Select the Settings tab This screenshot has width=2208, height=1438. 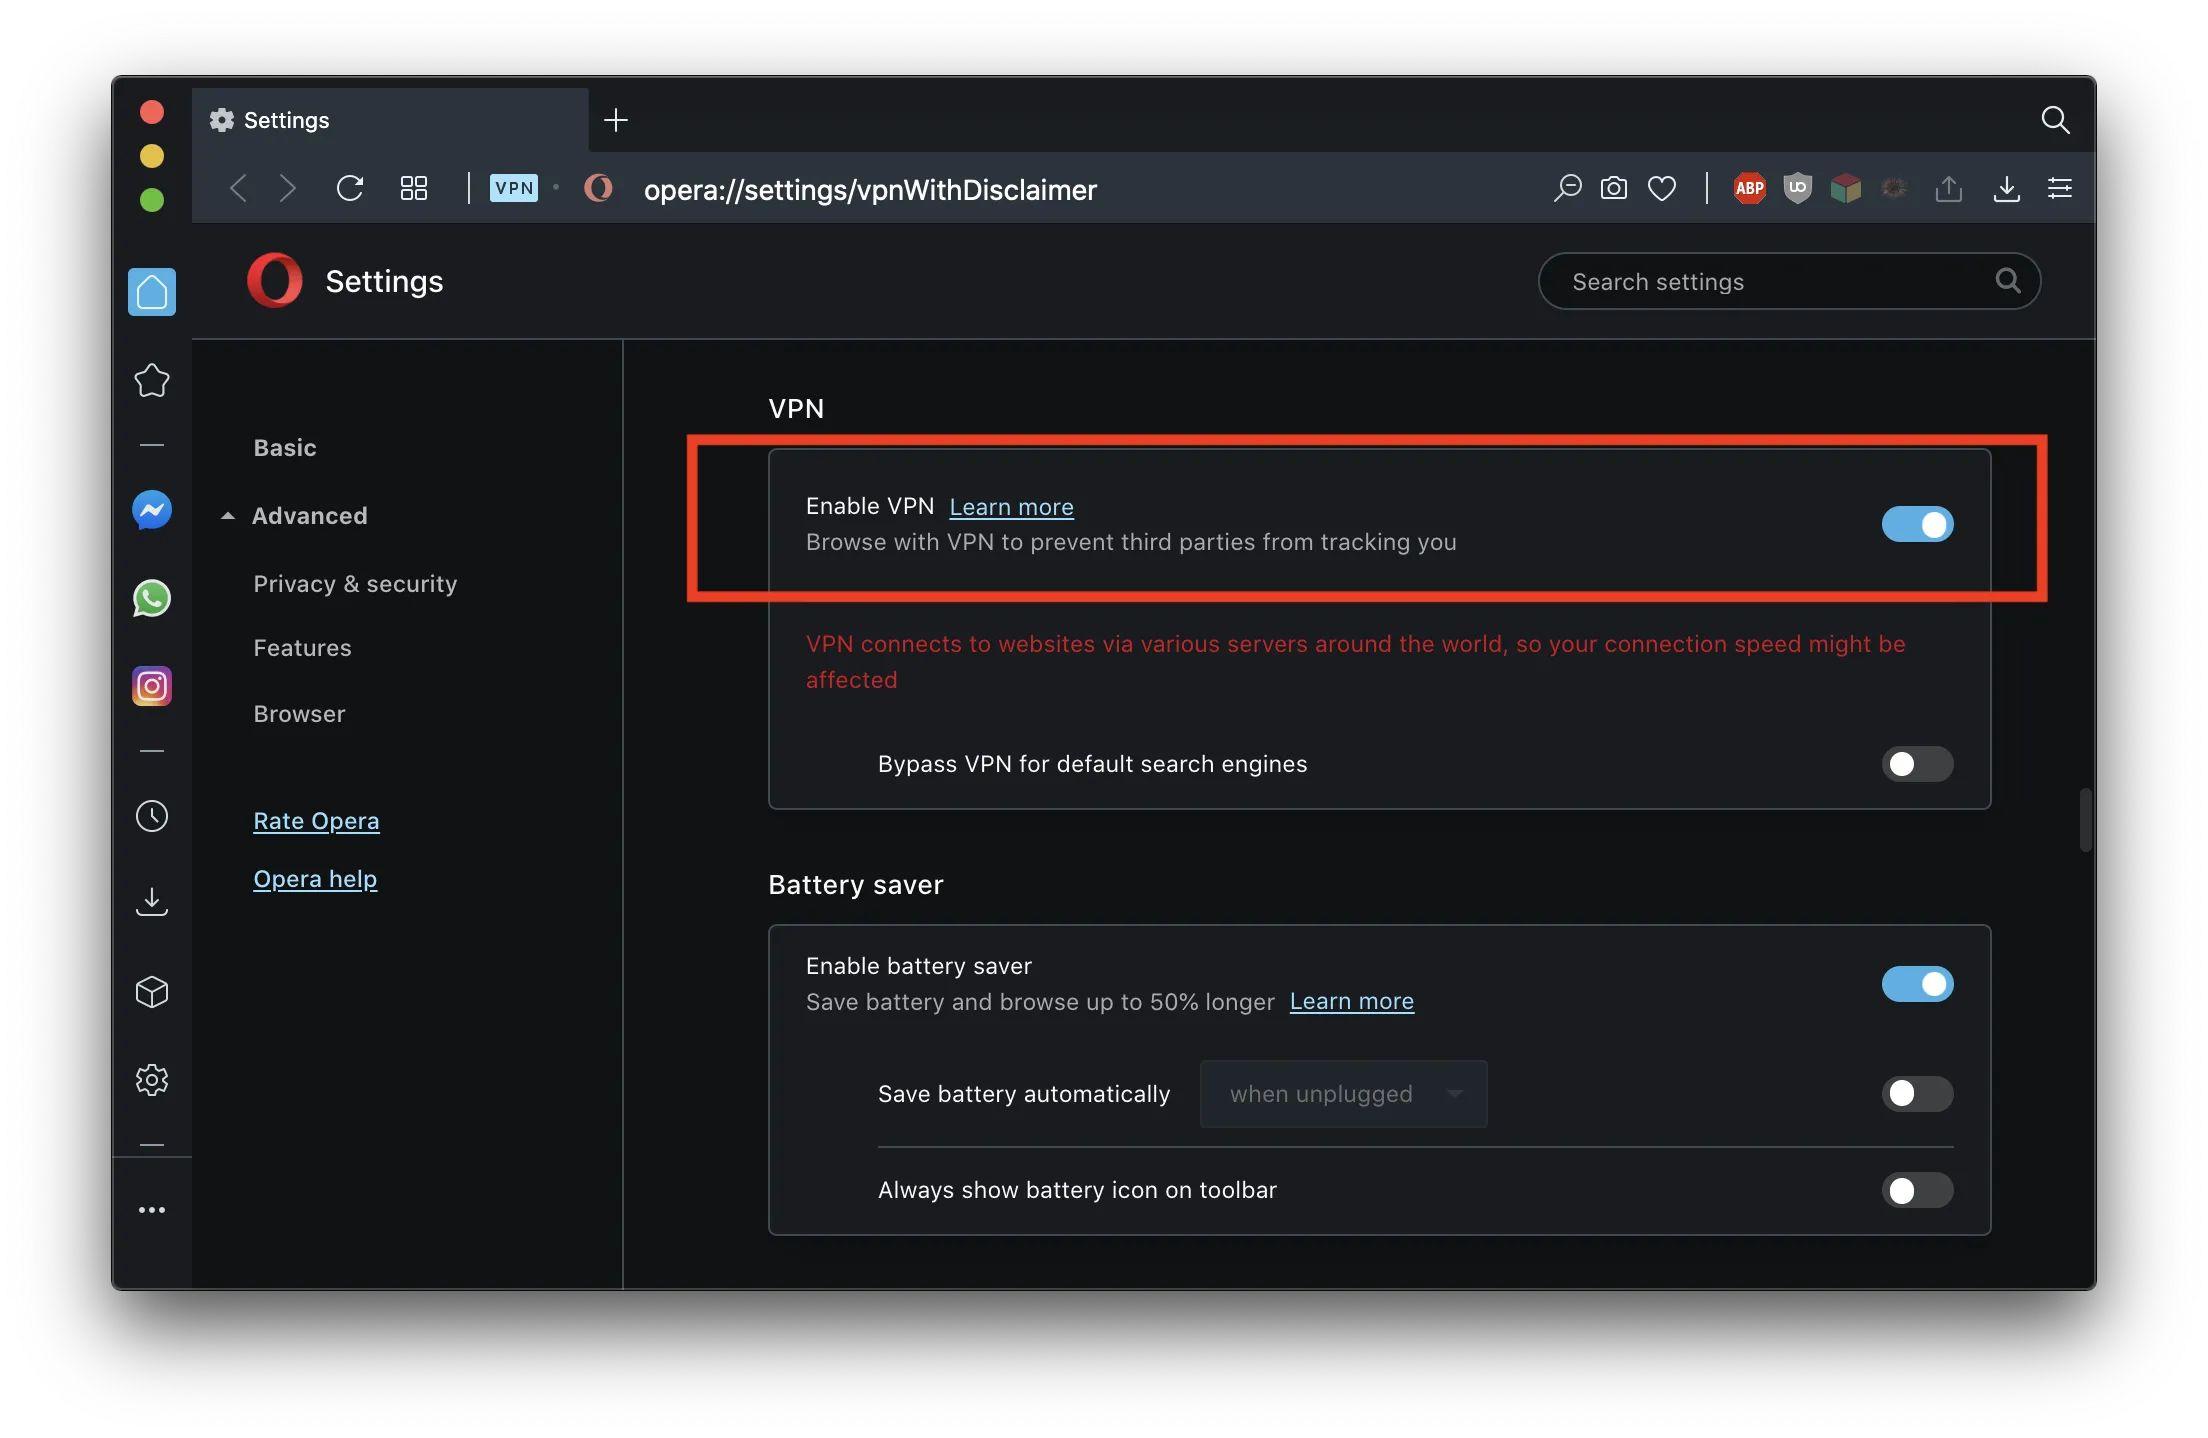(x=390, y=120)
